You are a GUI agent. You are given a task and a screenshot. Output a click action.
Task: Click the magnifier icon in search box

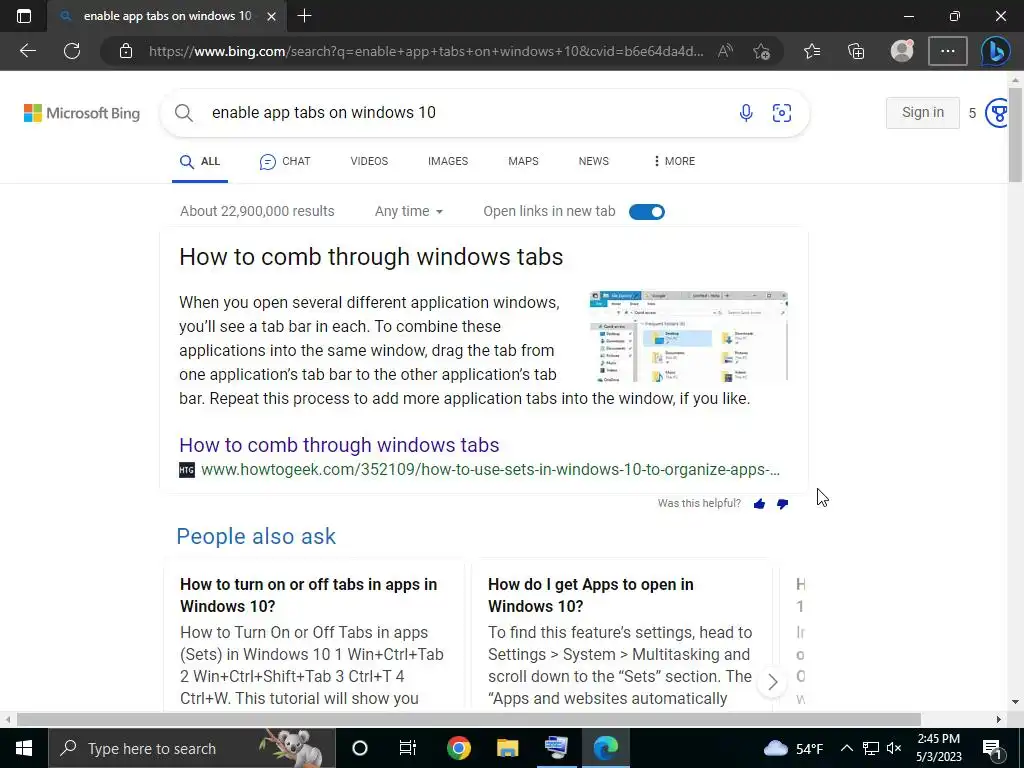click(x=184, y=113)
